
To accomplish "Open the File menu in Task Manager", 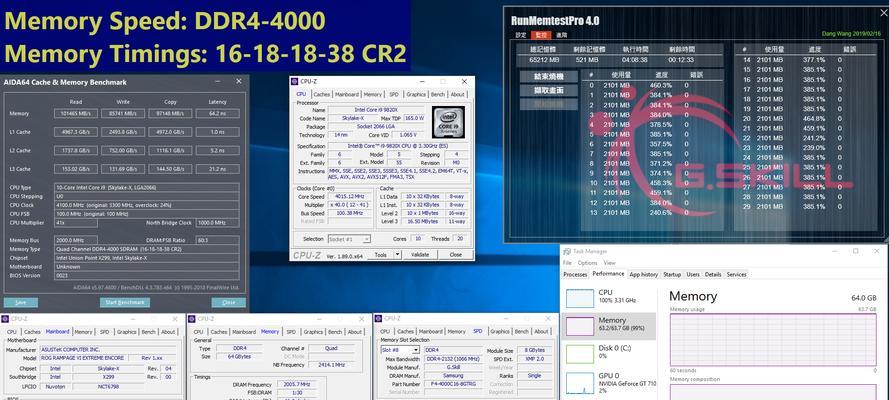I will pyautogui.click(x=567, y=263).
